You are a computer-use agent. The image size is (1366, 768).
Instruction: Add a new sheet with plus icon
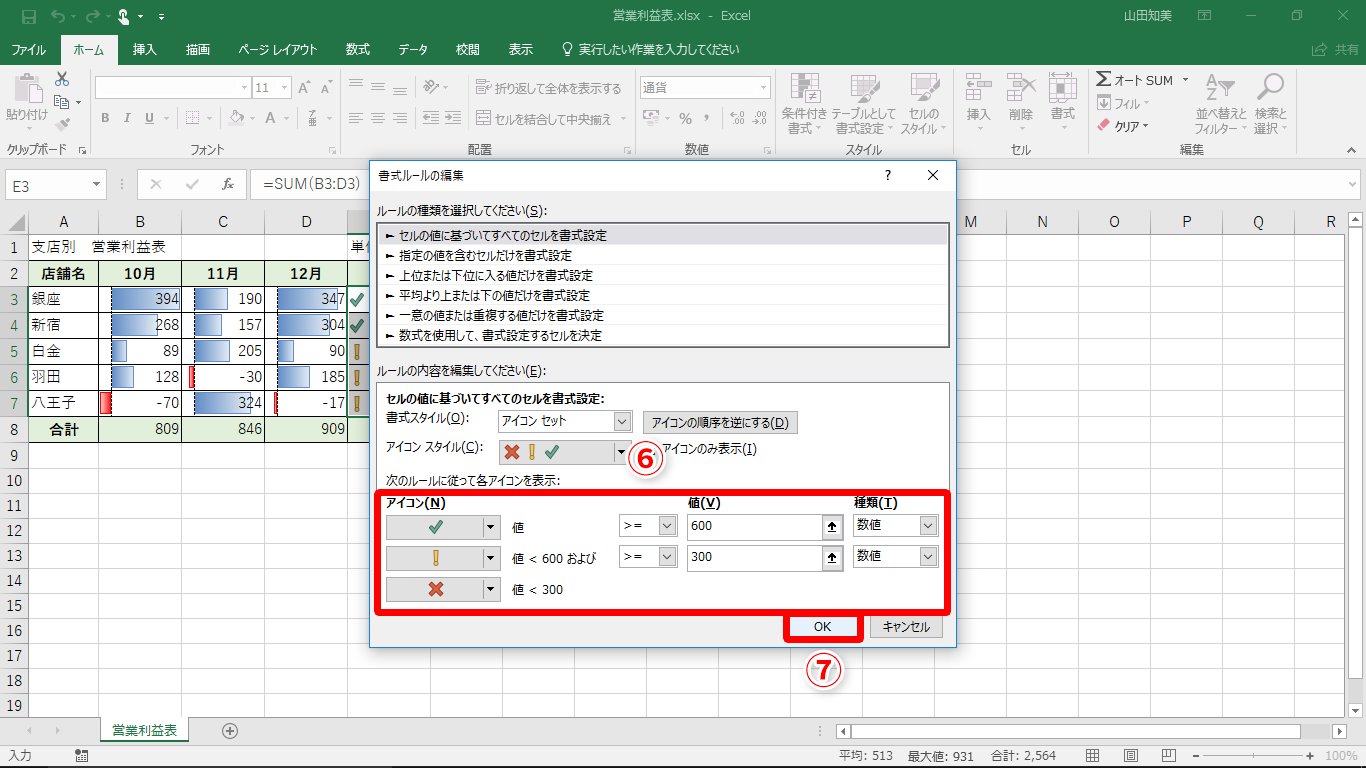pos(230,731)
